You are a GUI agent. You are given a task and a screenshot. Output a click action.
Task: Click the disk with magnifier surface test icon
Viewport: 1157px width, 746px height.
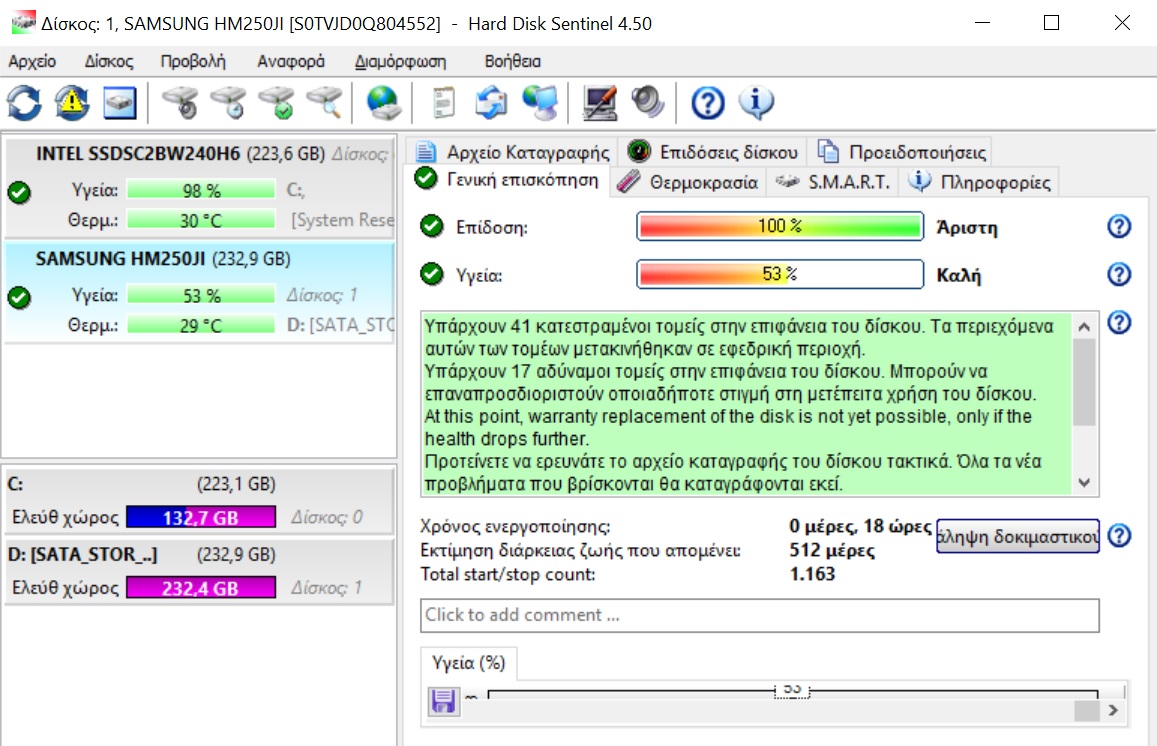pyautogui.click(x=323, y=102)
